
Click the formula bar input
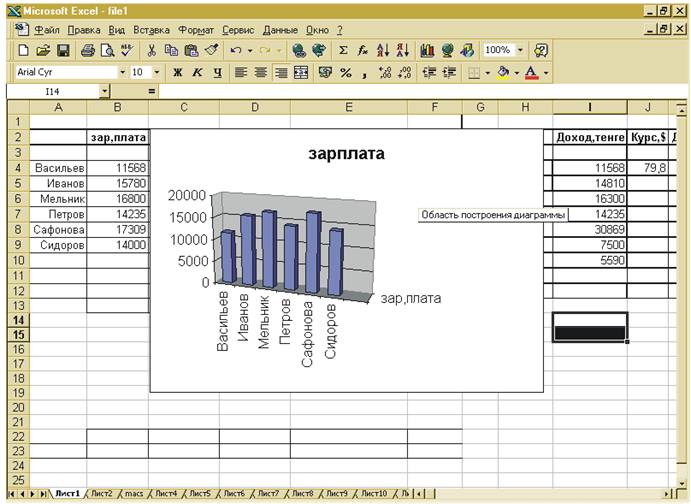[x=422, y=92]
